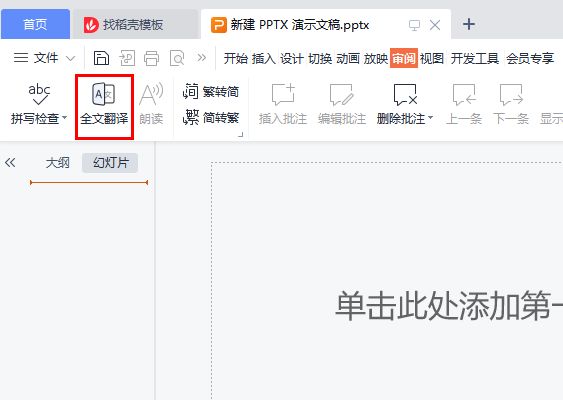Expand the 删除批注 dropdown arrow
563x400 pixels.
431,118
